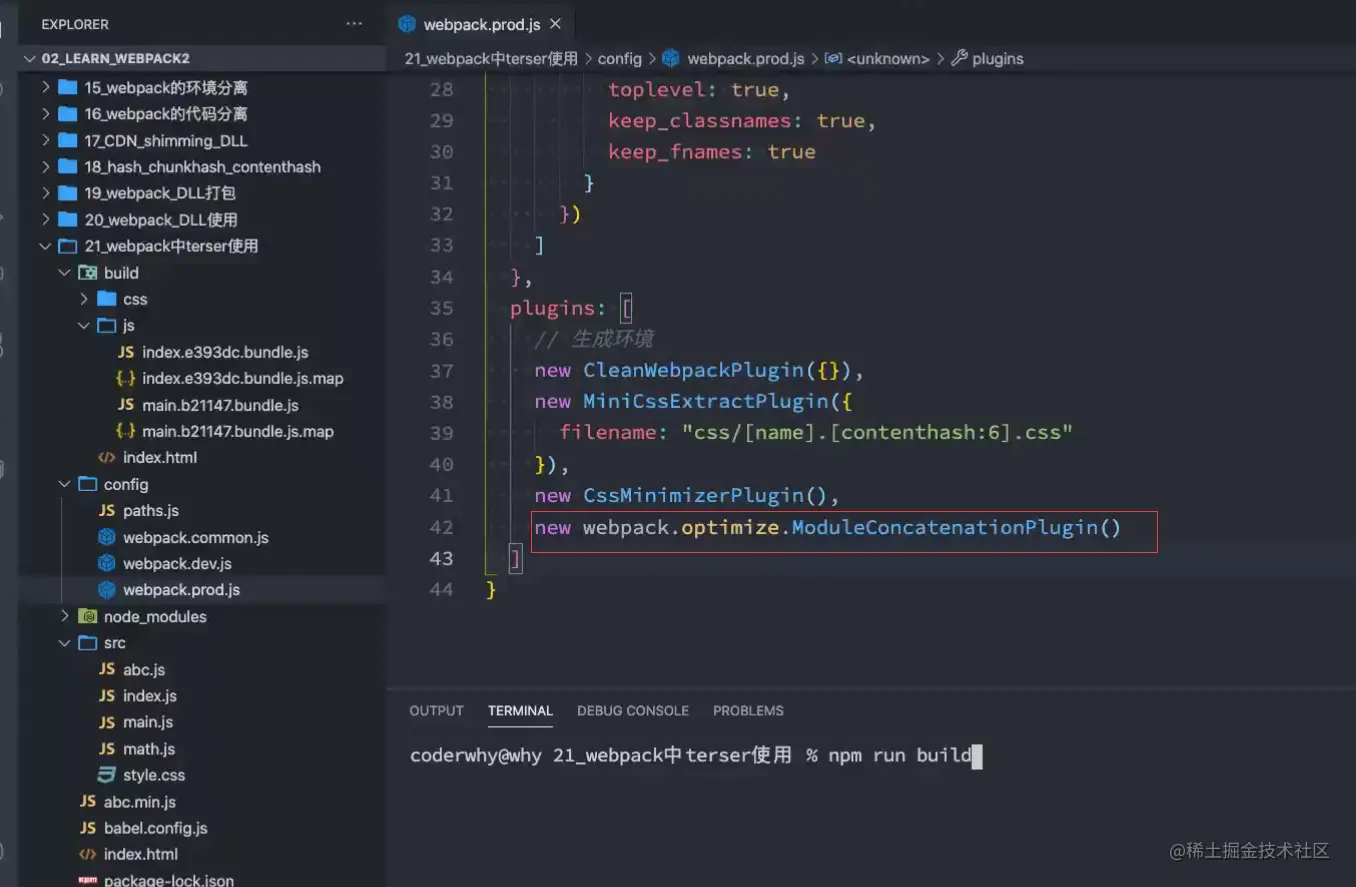The height and width of the screenshot is (887, 1356).
Task: Click the HTML icon of index.html in build folder
Action: pos(107,457)
